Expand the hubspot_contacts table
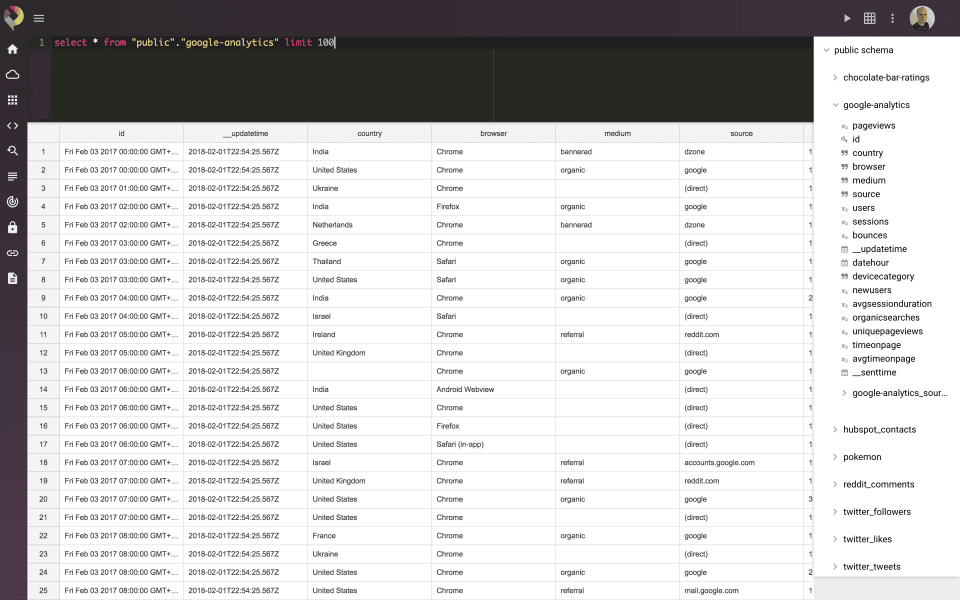The image size is (960, 600). pyautogui.click(x=836, y=430)
